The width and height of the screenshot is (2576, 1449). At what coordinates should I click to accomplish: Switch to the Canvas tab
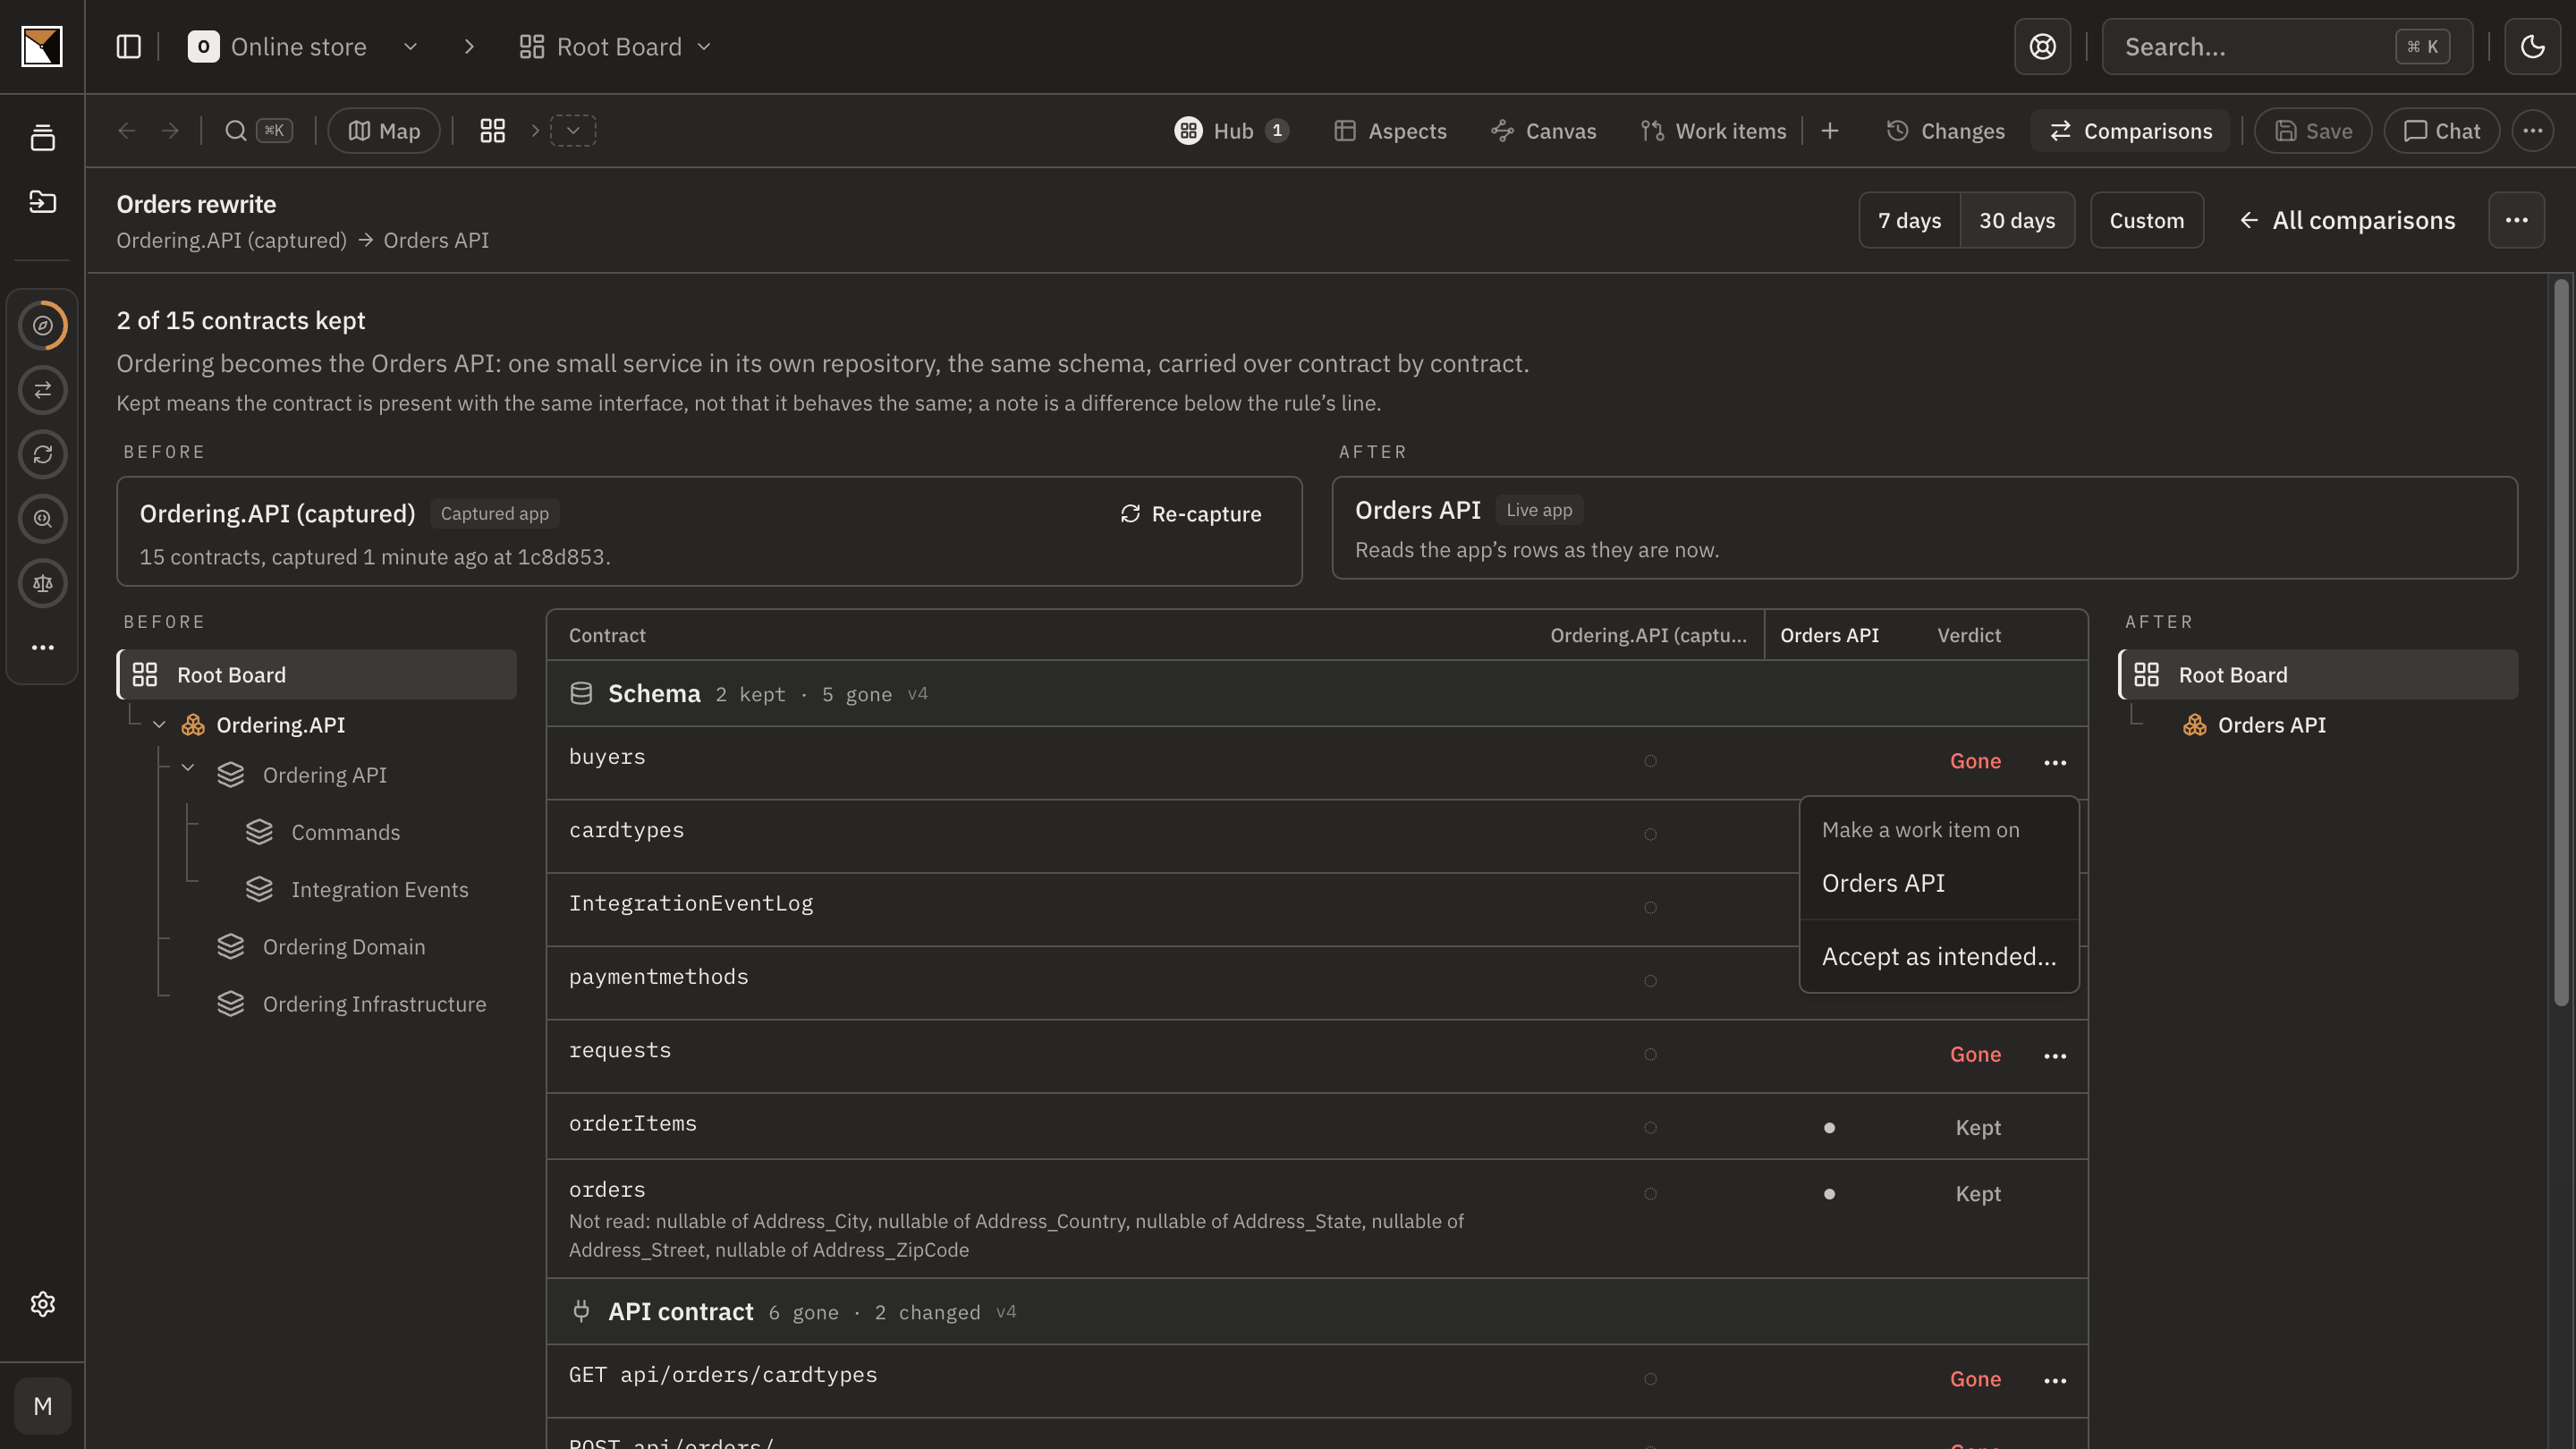point(1543,131)
